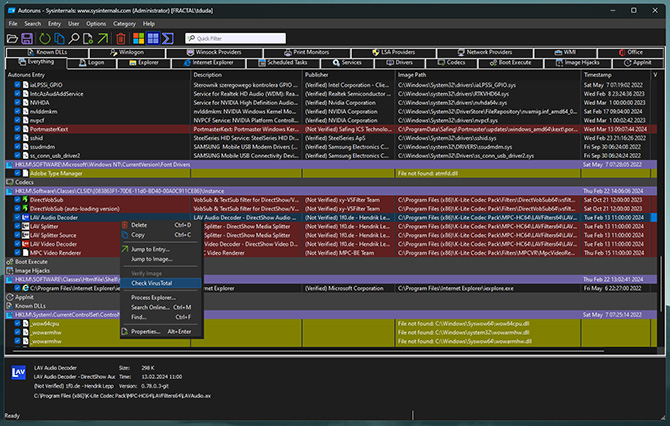The width and height of the screenshot is (670, 426).
Task: Switch to the Scheduled Tasks tab
Action: [282, 63]
